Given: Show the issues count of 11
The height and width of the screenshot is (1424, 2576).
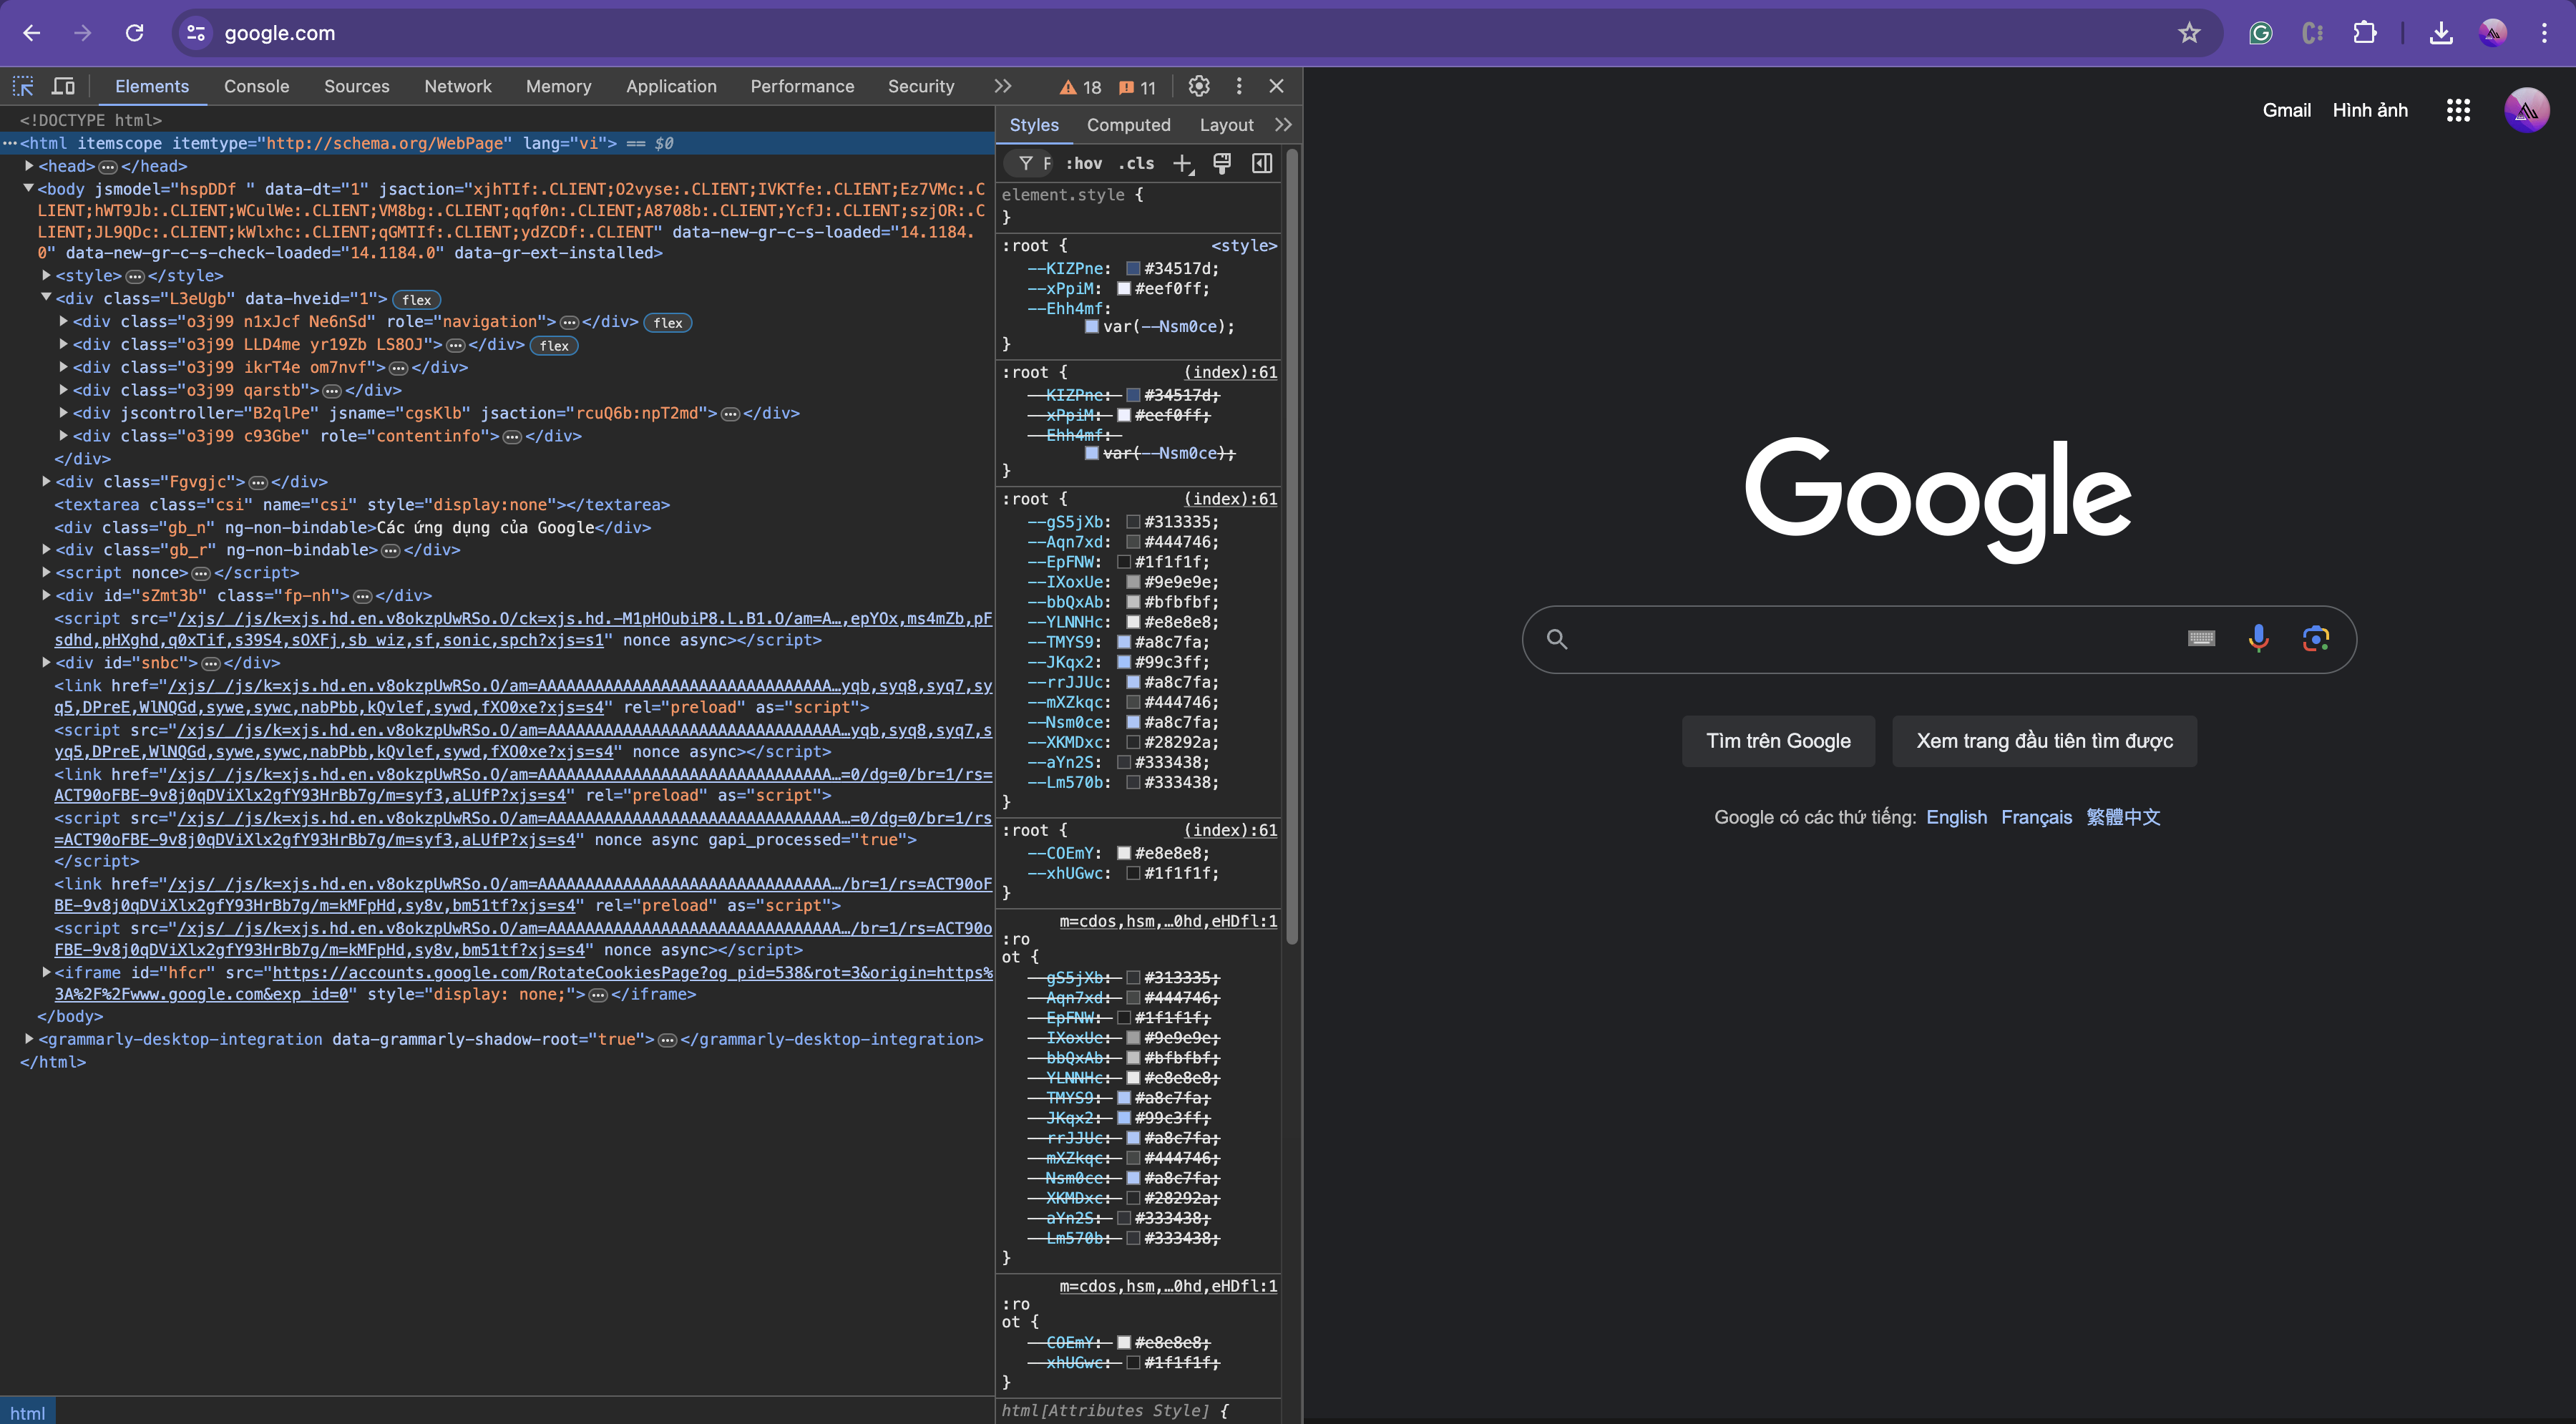Looking at the screenshot, I should (x=1137, y=87).
